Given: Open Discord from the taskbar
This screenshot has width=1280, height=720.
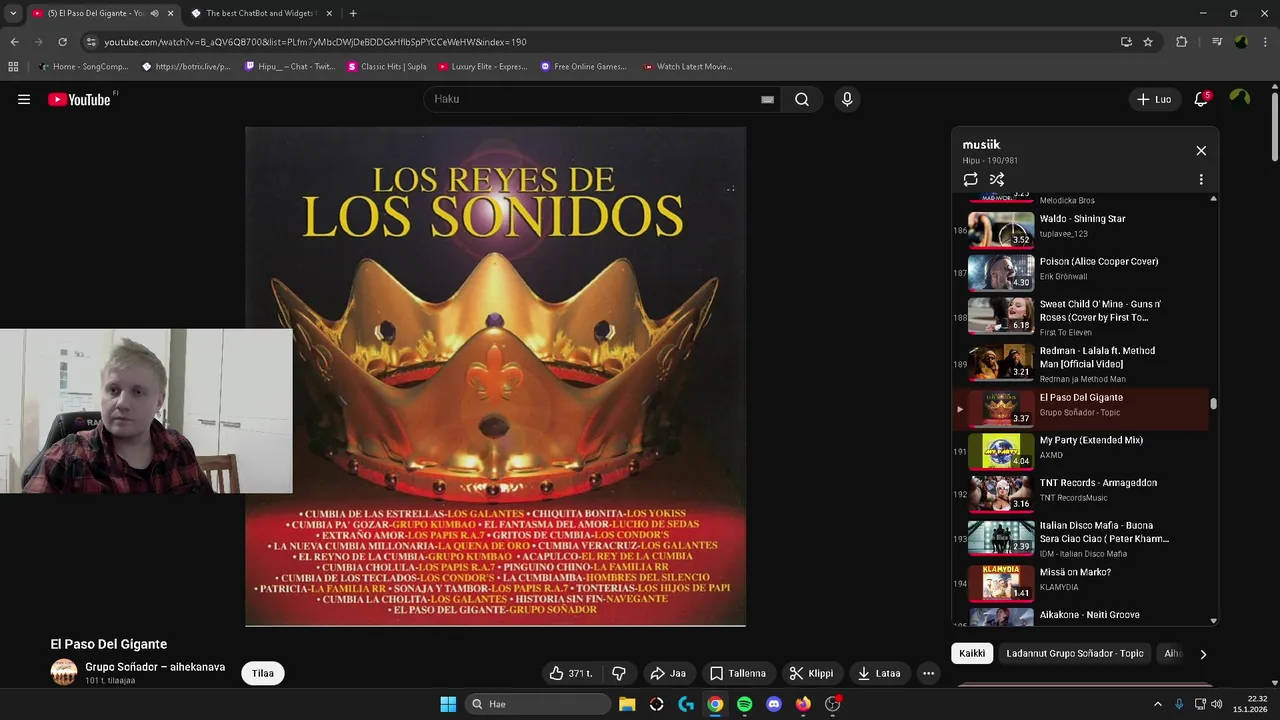Looking at the screenshot, I should click(773, 704).
